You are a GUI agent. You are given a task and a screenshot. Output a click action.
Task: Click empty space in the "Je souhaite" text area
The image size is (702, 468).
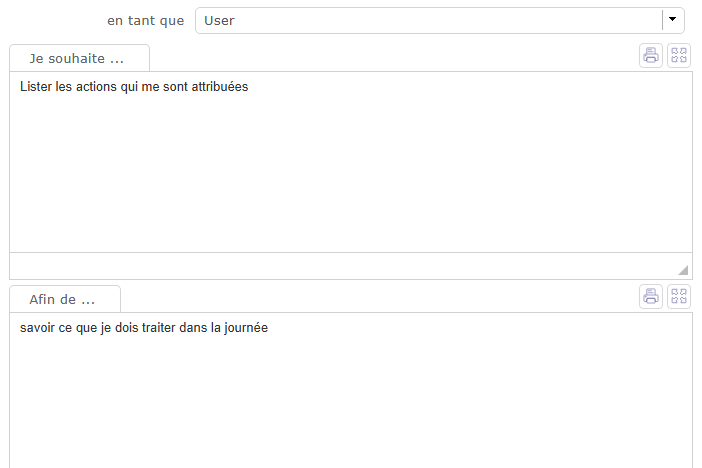point(350,170)
